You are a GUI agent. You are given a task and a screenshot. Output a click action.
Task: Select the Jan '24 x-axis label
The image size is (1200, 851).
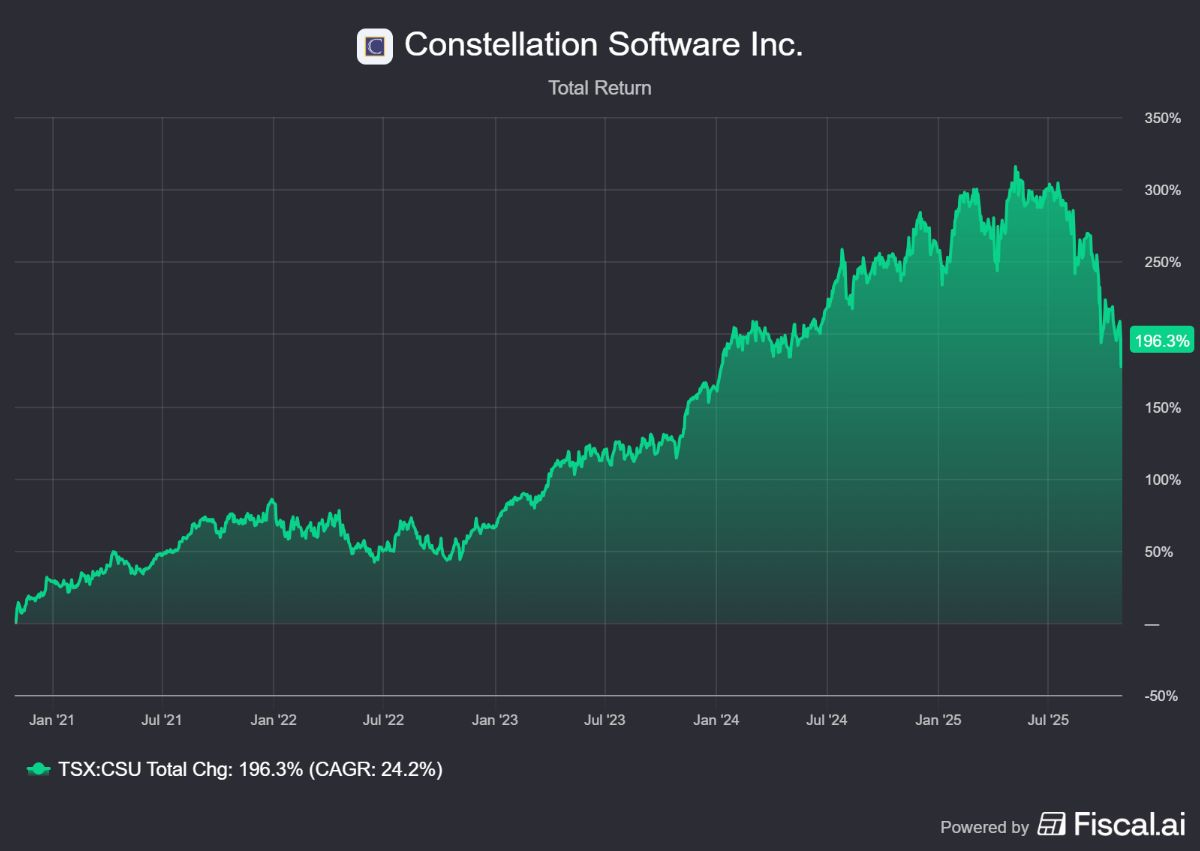pos(716,719)
